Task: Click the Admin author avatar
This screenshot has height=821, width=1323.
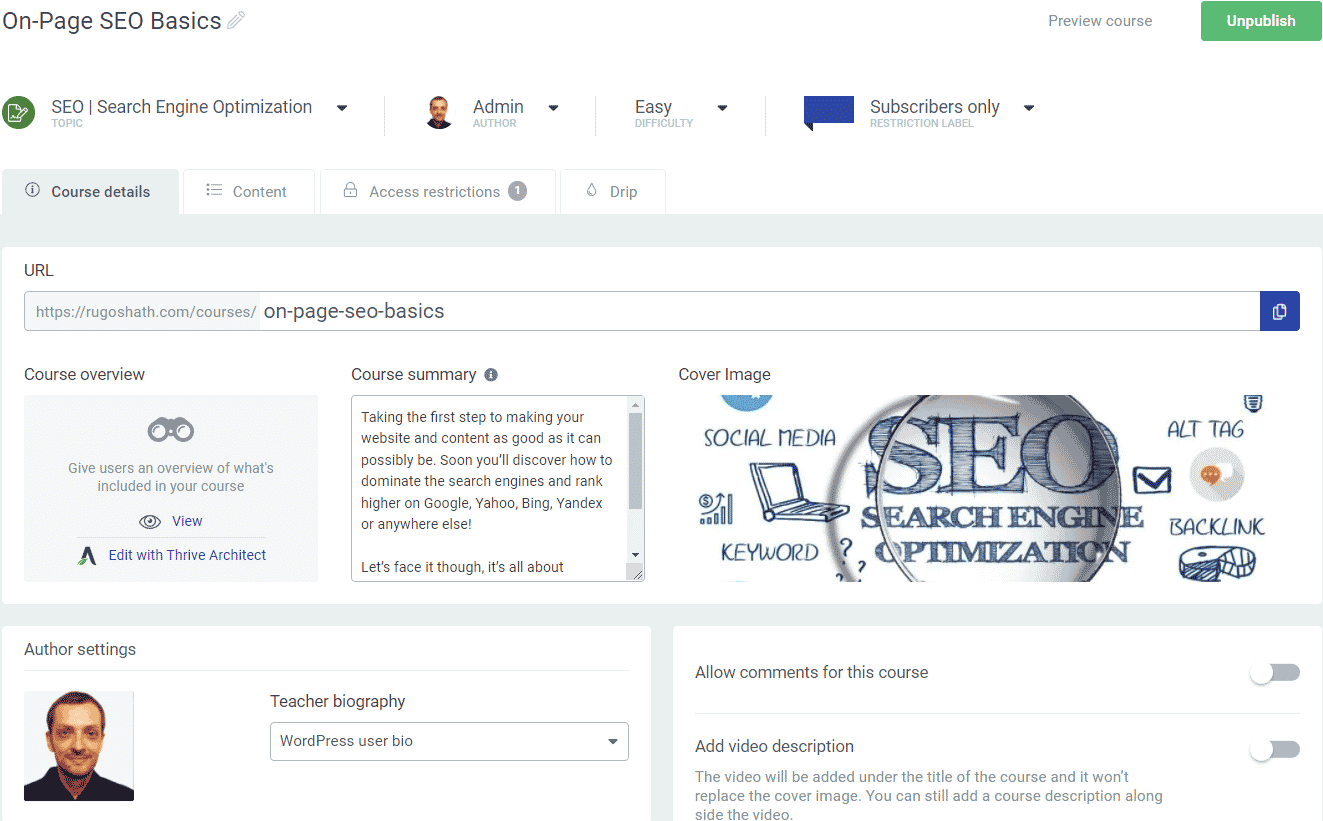Action: (x=439, y=112)
